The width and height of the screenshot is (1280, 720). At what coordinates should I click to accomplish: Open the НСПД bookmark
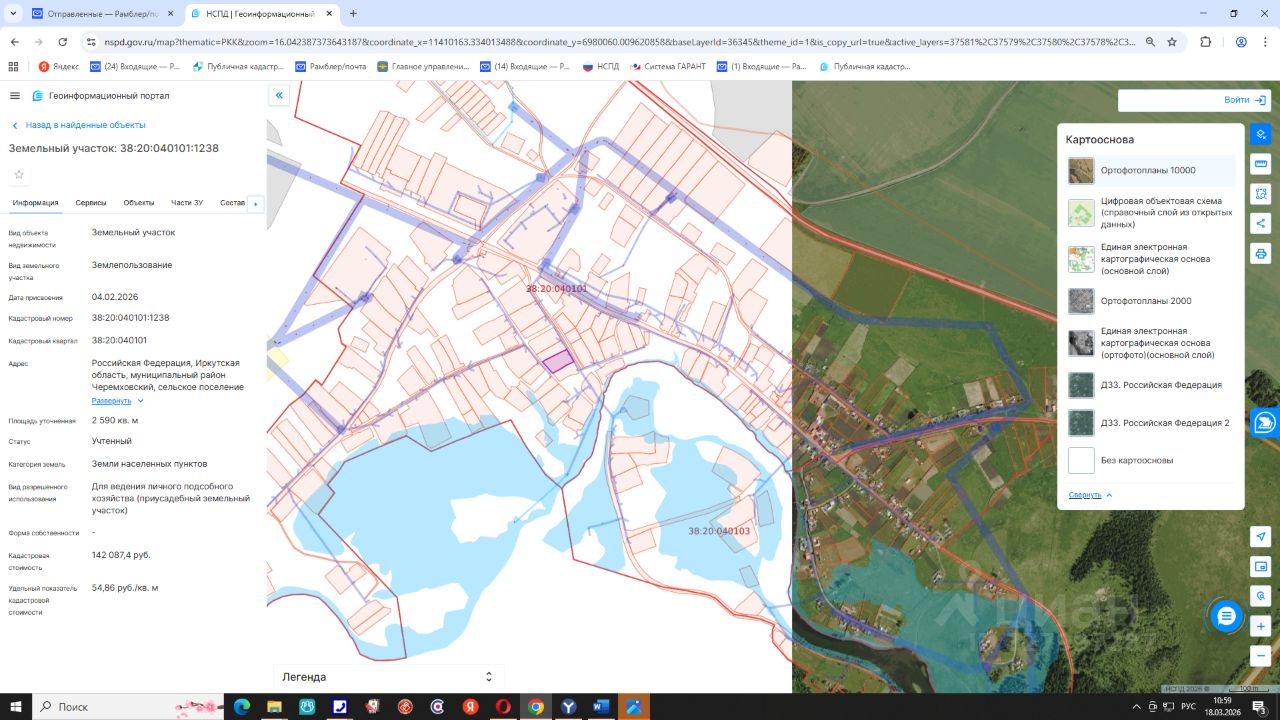pyautogui.click(x=601, y=67)
